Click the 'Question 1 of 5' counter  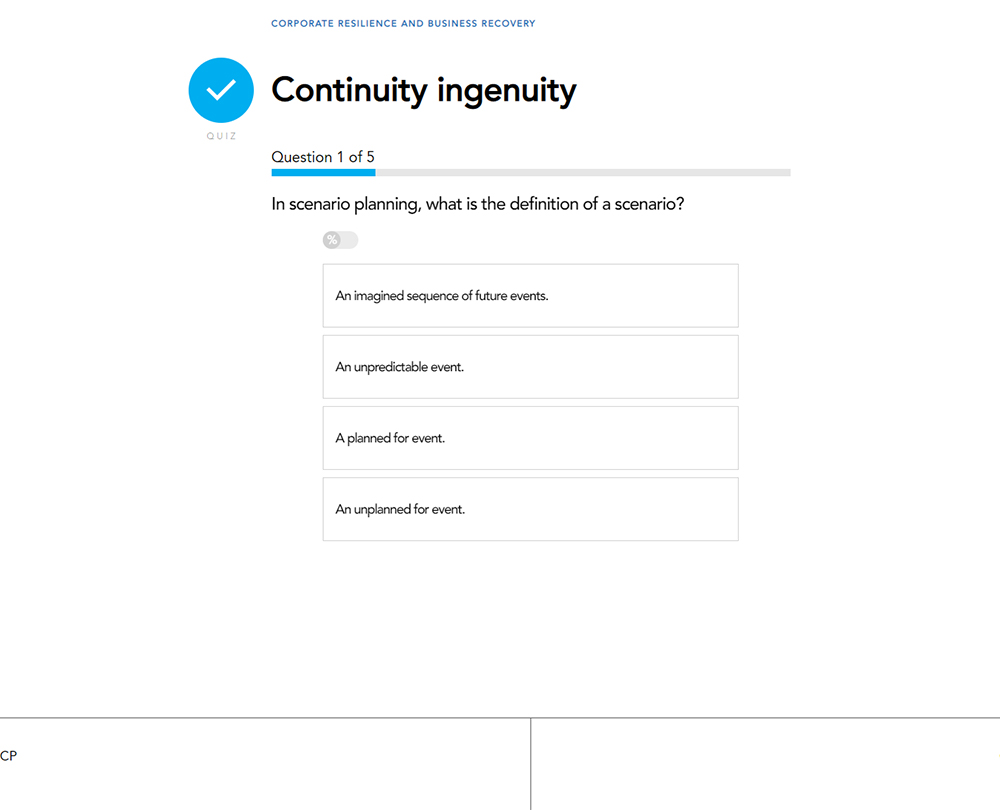coord(323,157)
